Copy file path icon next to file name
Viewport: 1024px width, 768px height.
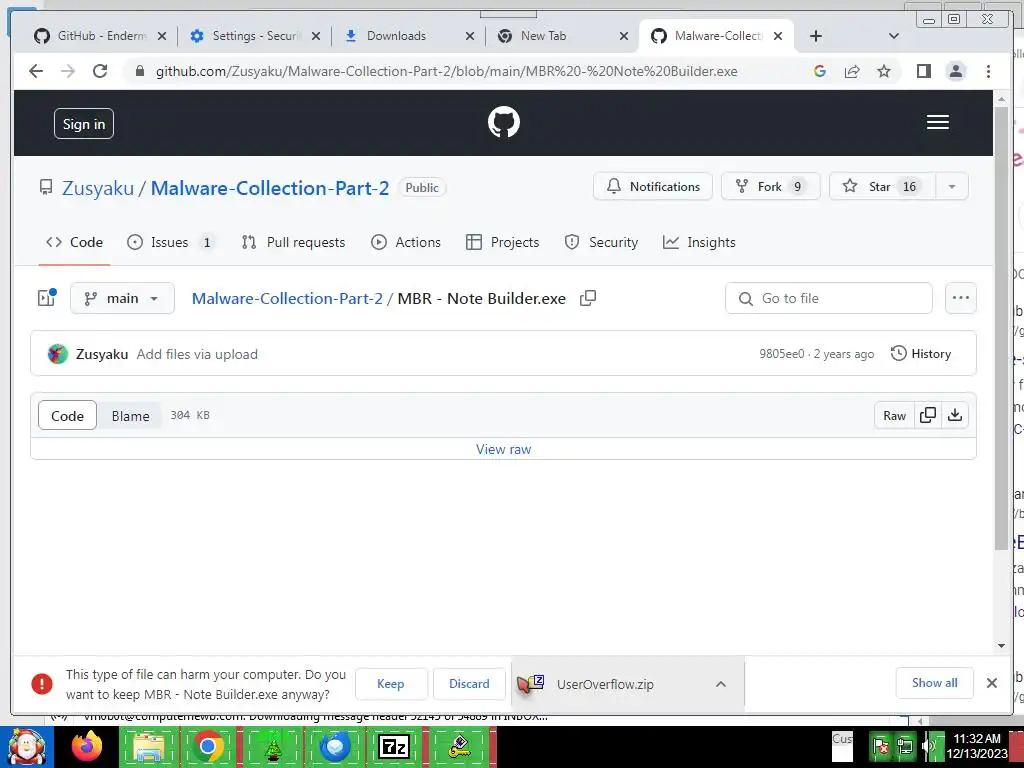[x=588, y=298]
